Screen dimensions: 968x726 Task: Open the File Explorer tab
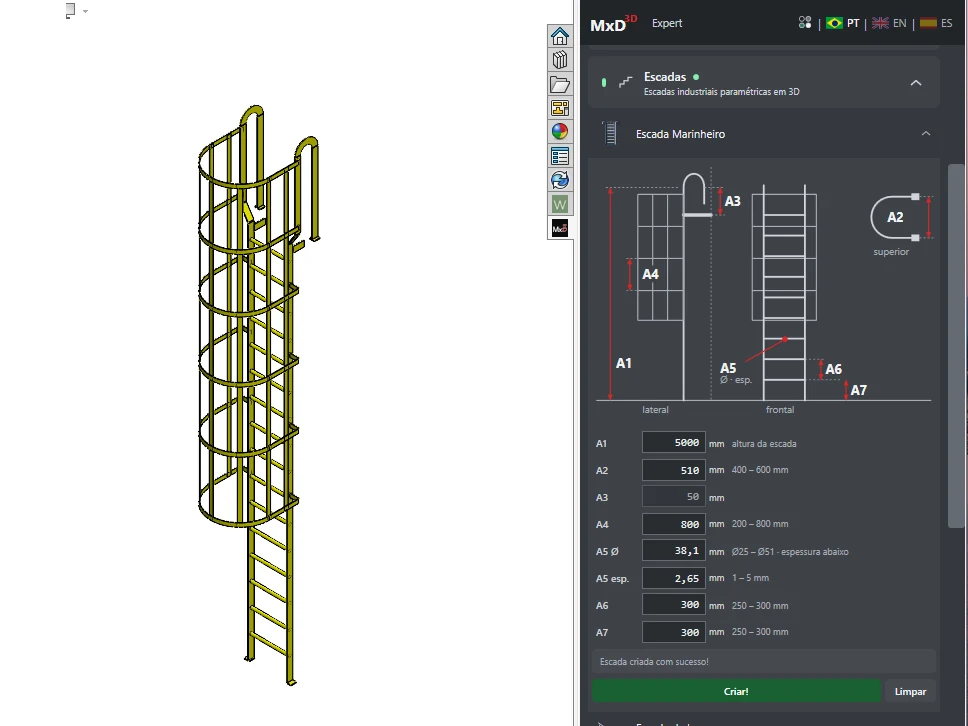coord(560,84)
